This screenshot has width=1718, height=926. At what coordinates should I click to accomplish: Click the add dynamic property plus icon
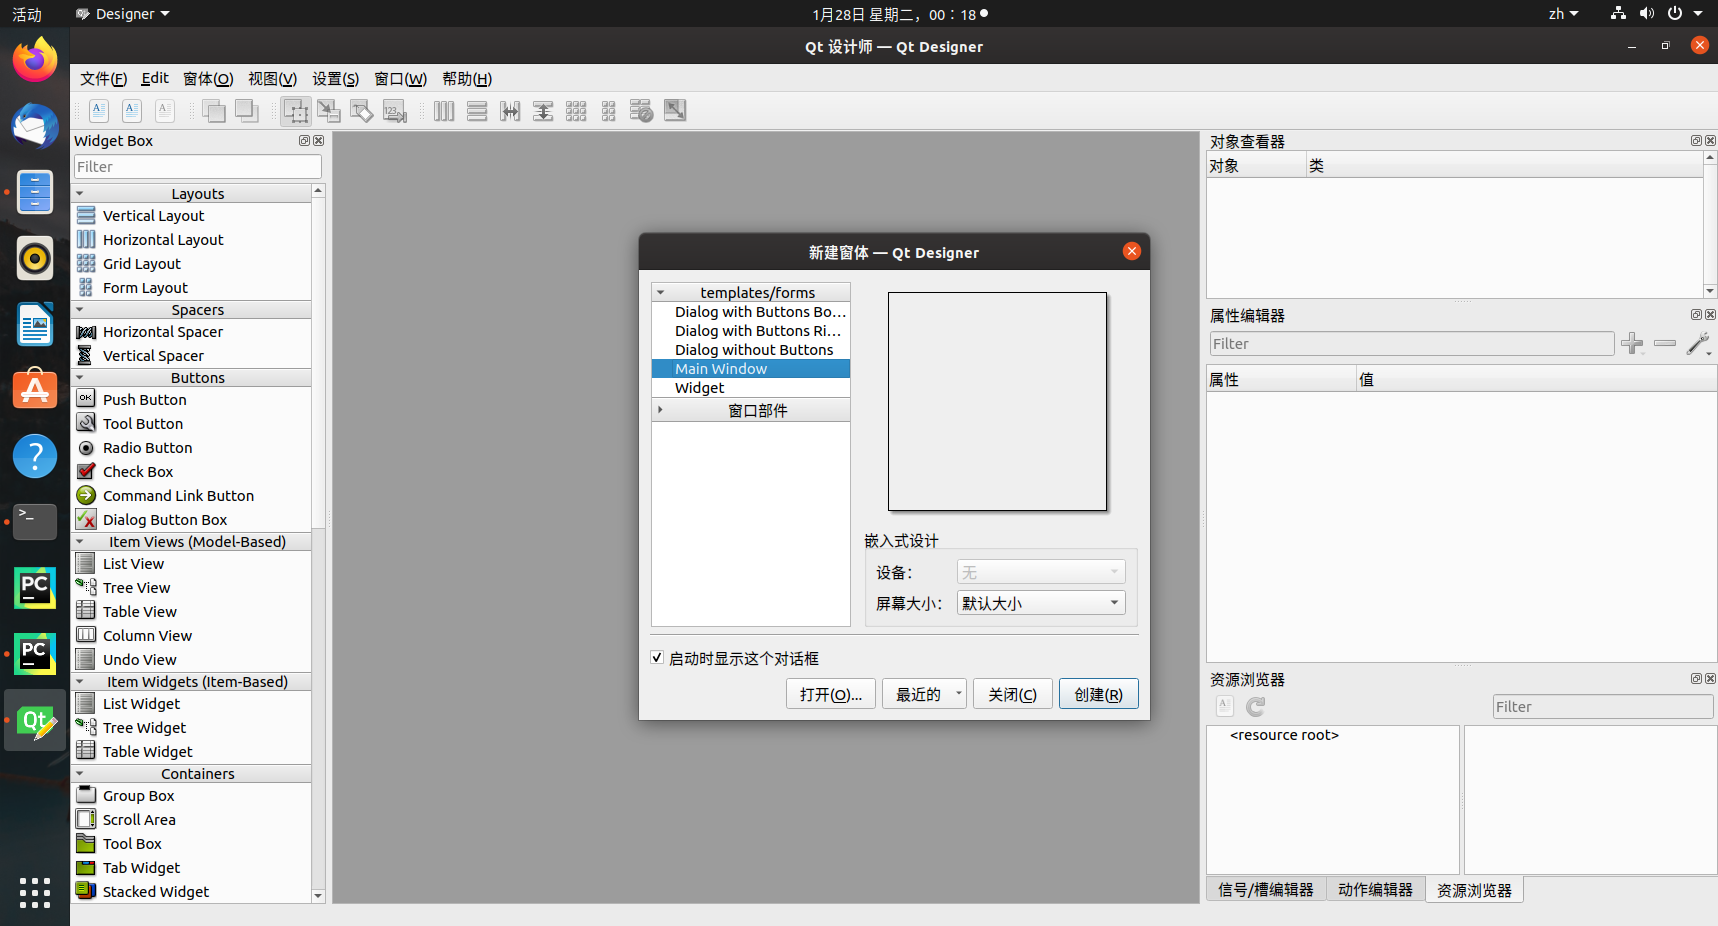click(x=1632, y=344)
